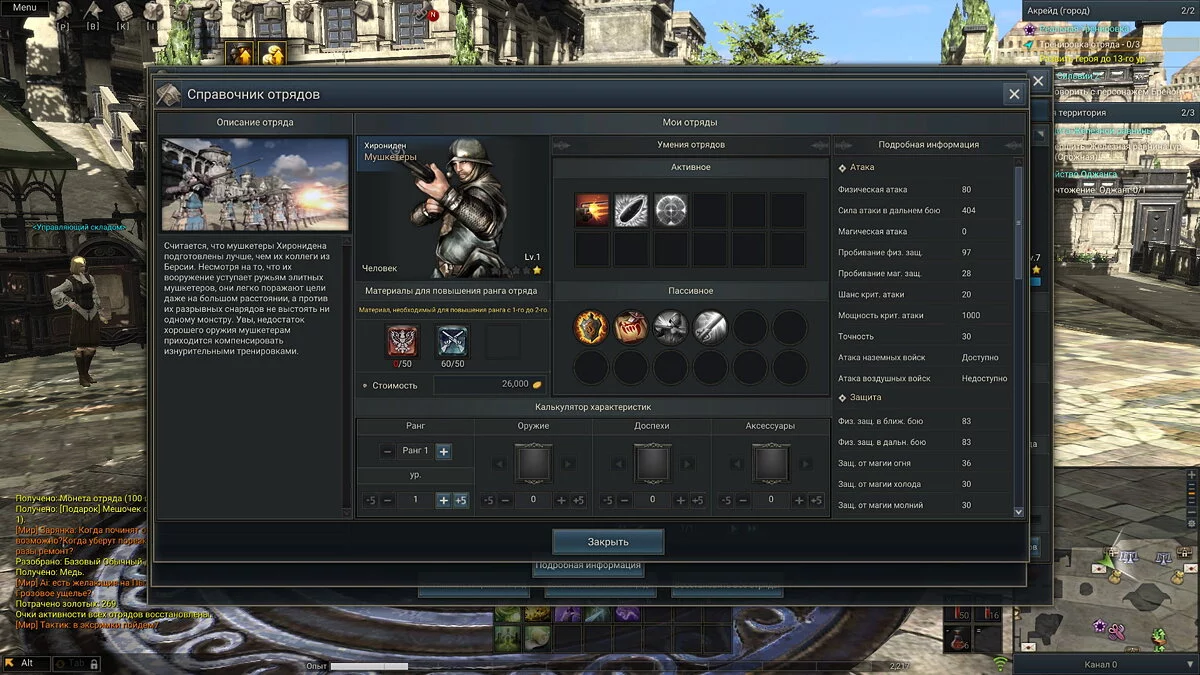The height and width of the screenshot is (675, 1200).
Task: Decrease rank with minus beside Ранг 1
Action: 387,452
